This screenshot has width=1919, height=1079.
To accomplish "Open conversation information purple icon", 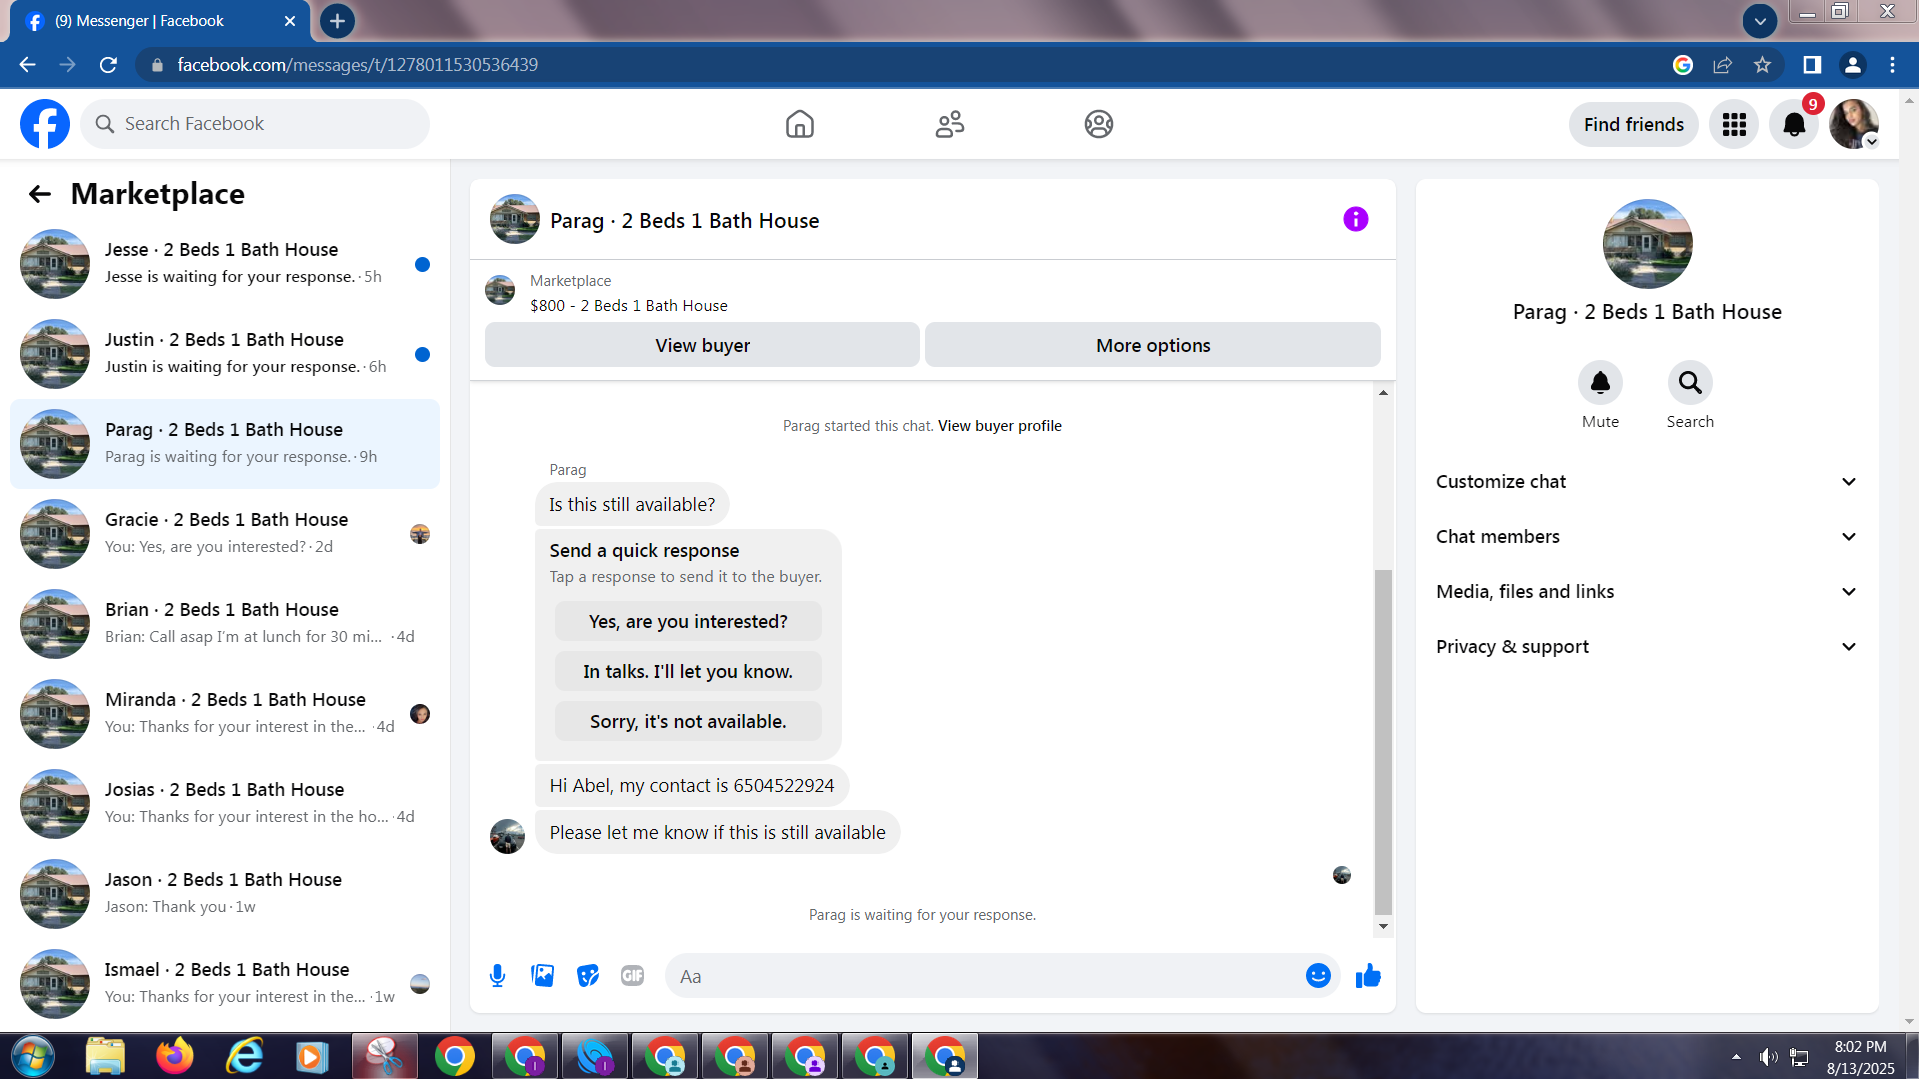I will pyautogui.click(x=1355, y=219).
